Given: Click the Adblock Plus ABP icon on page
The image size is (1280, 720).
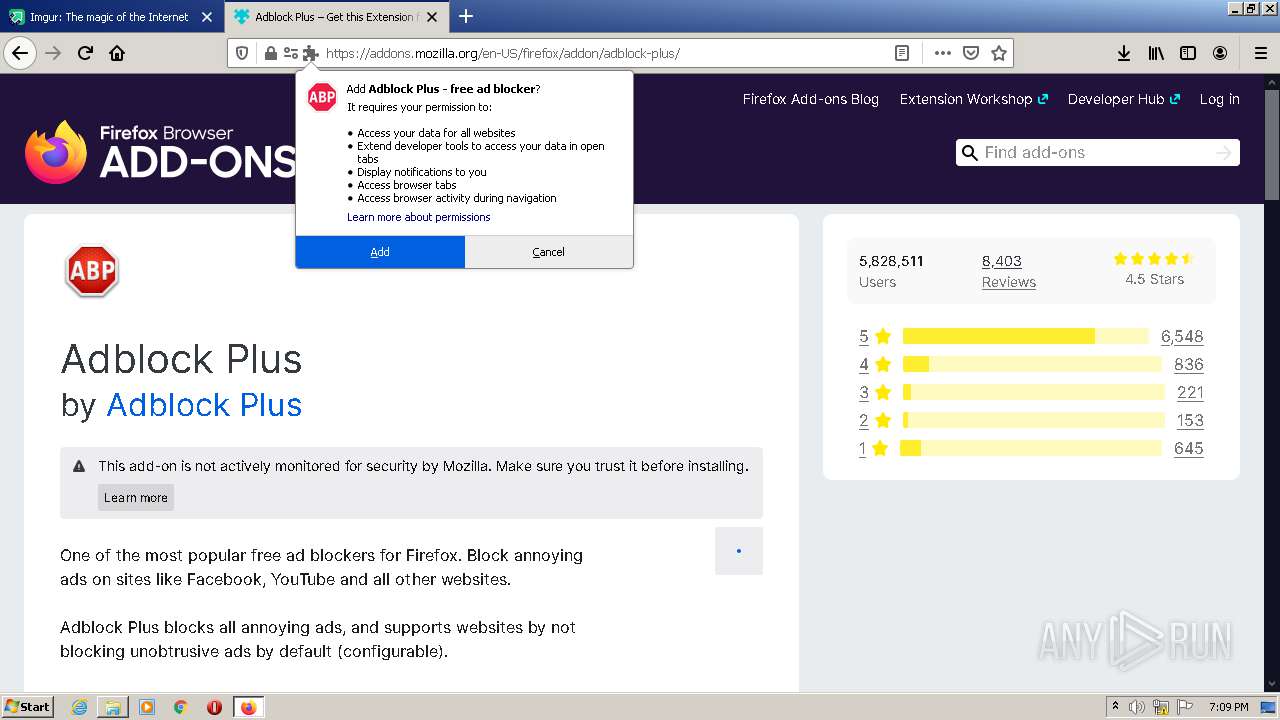Looking at the screenshot, I should [92, 272].
